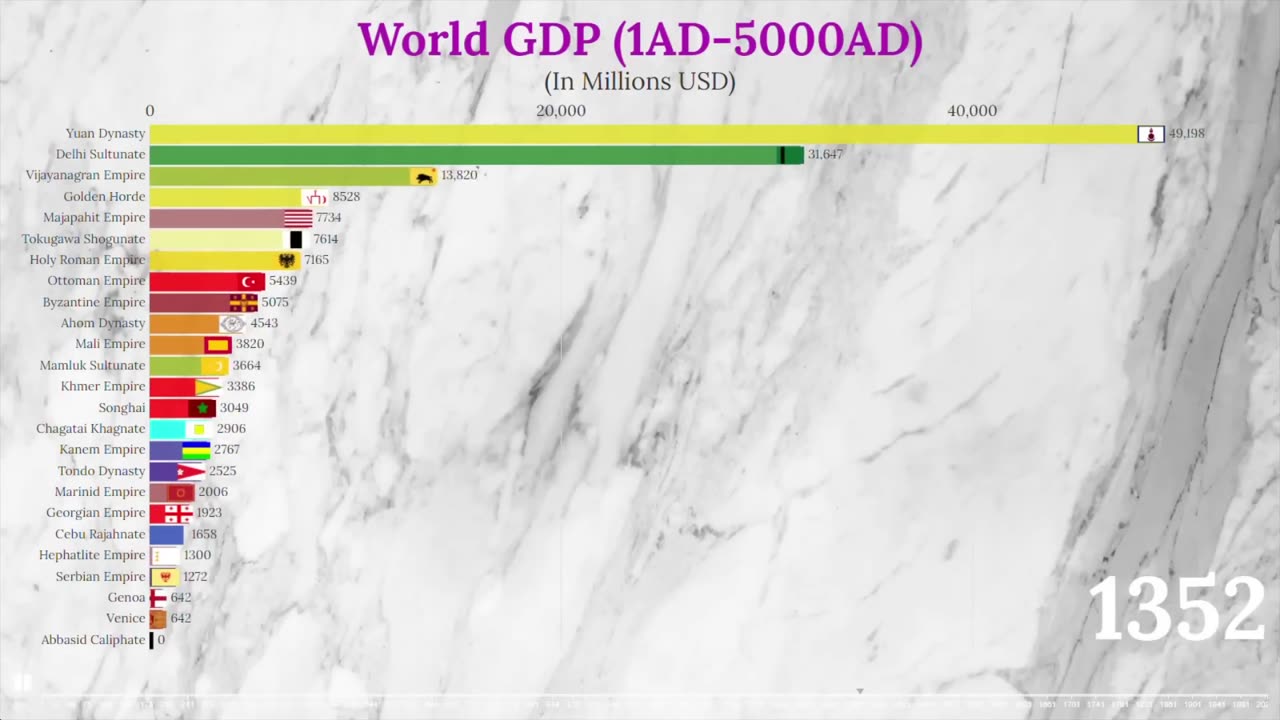Click the Tokugawa Shogunate flag icon

click(296, 239)
